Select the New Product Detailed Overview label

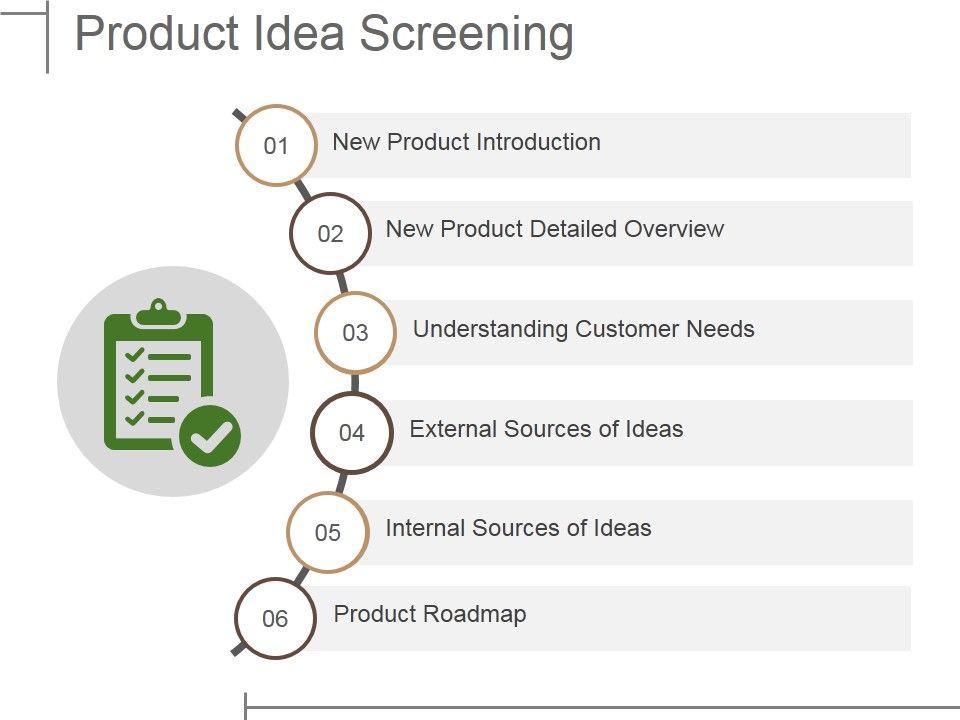click(x=554, y=229)
